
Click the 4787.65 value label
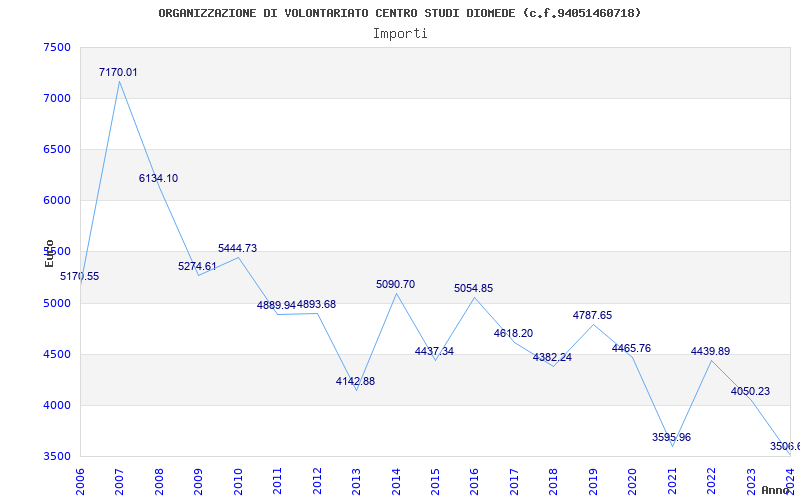(592, 316)
